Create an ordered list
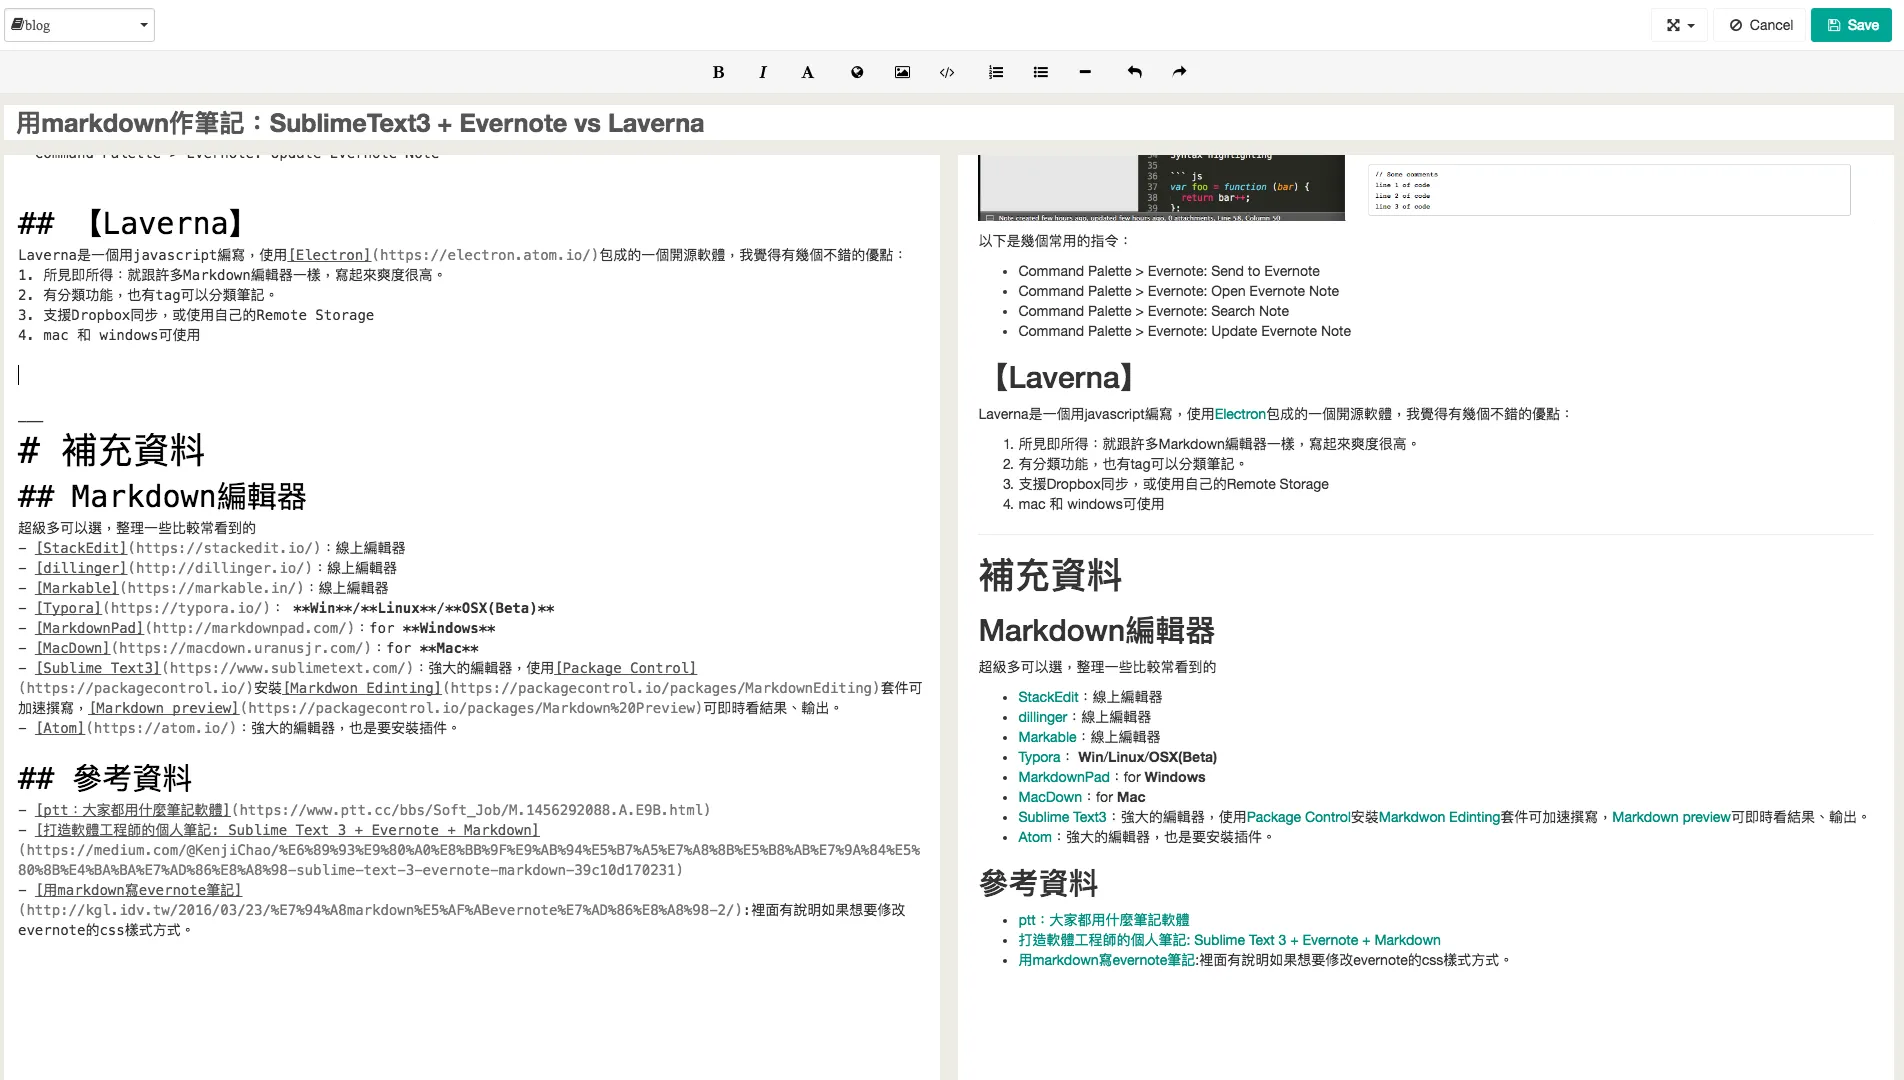Viewport: 1904px width, 1080px height. (x=995, y=71)
